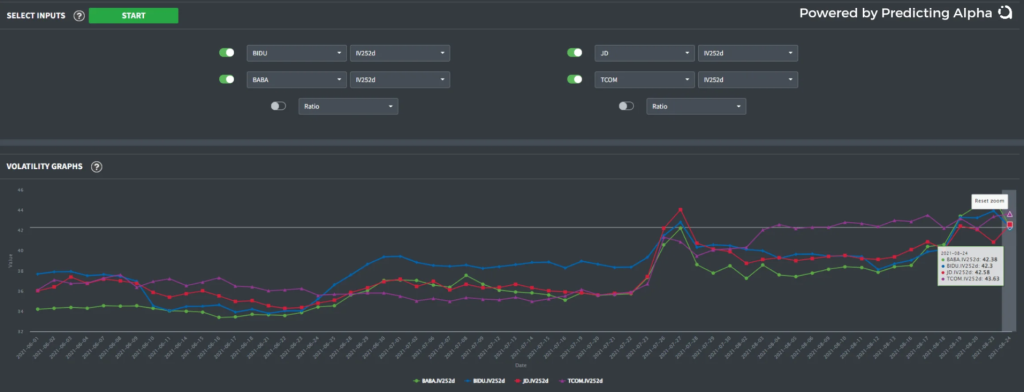Disable the BABA input switch

(x=227, y=79)
